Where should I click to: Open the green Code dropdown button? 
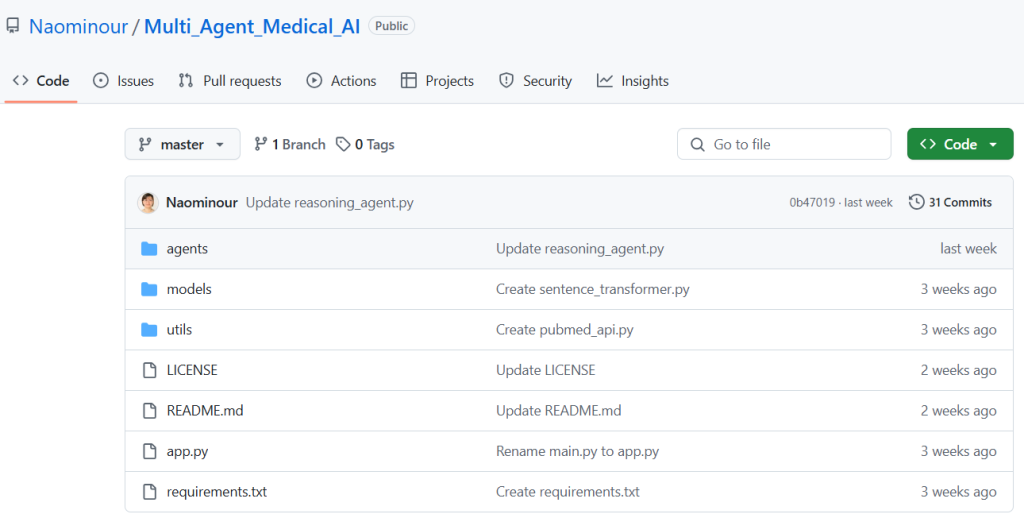pos(959,144)
